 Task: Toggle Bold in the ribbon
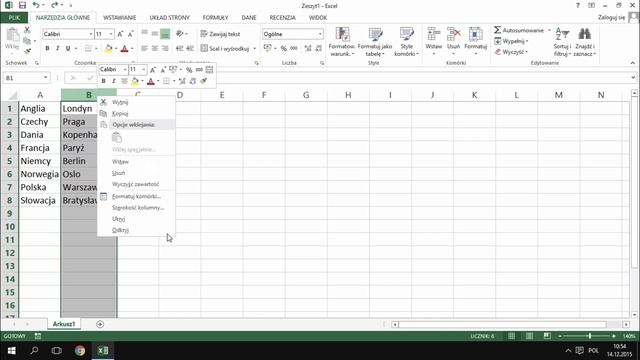tap(47, 49)
